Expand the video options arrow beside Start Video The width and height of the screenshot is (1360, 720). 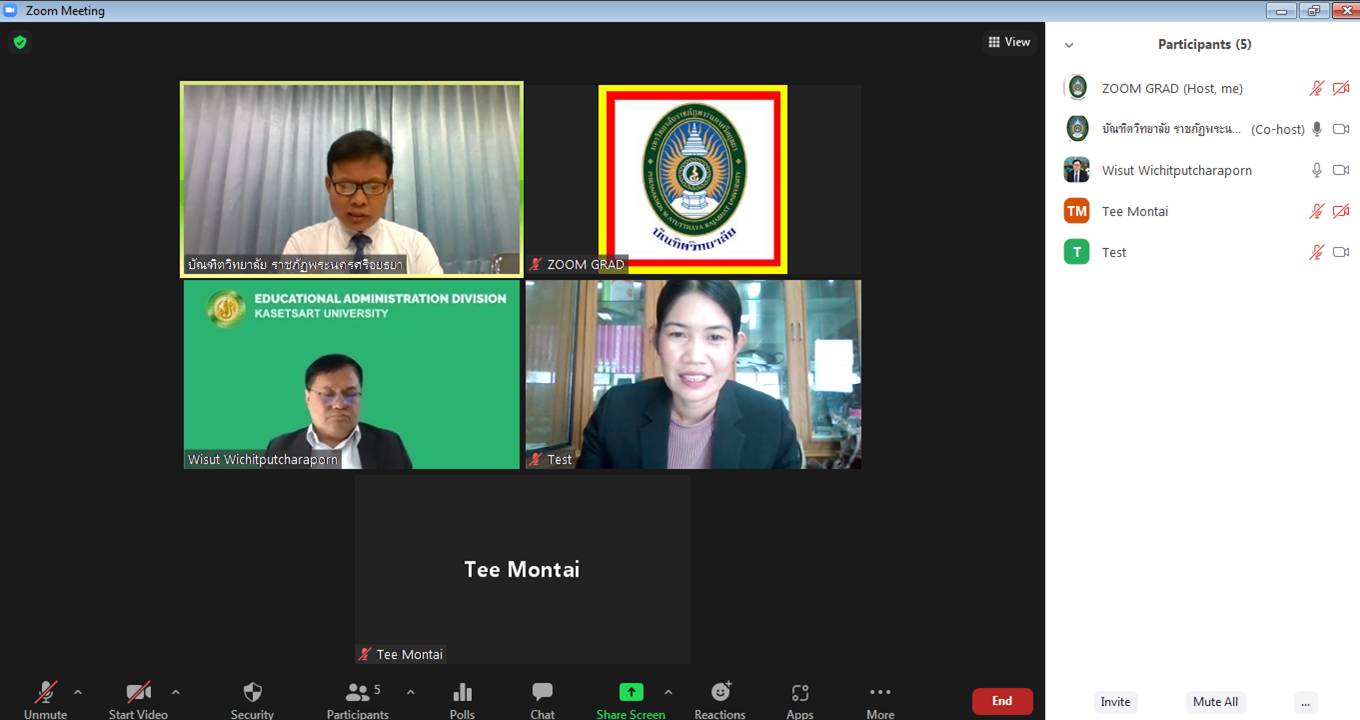click(176, 692)
